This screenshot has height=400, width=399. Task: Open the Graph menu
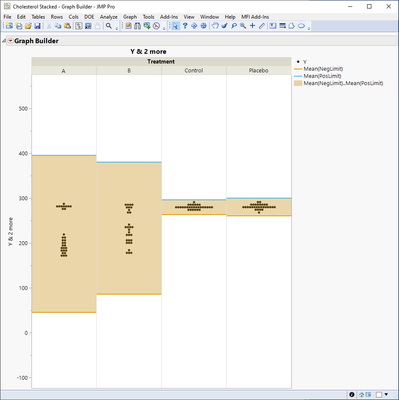point(130,17)
